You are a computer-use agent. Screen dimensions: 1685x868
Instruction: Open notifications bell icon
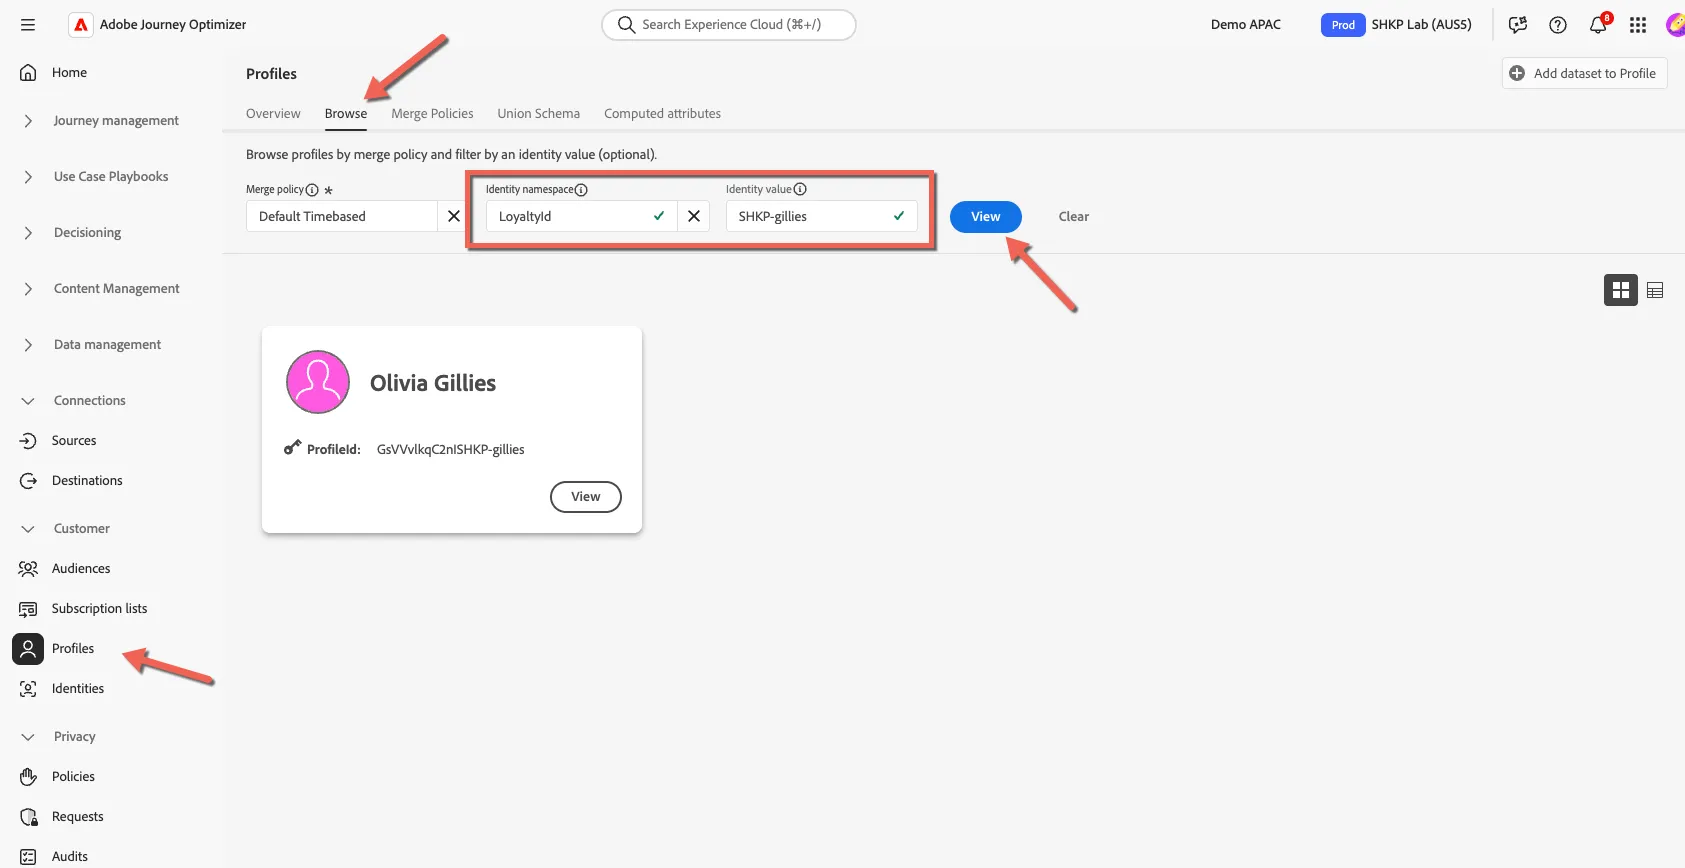click(x=1598, y=25)
